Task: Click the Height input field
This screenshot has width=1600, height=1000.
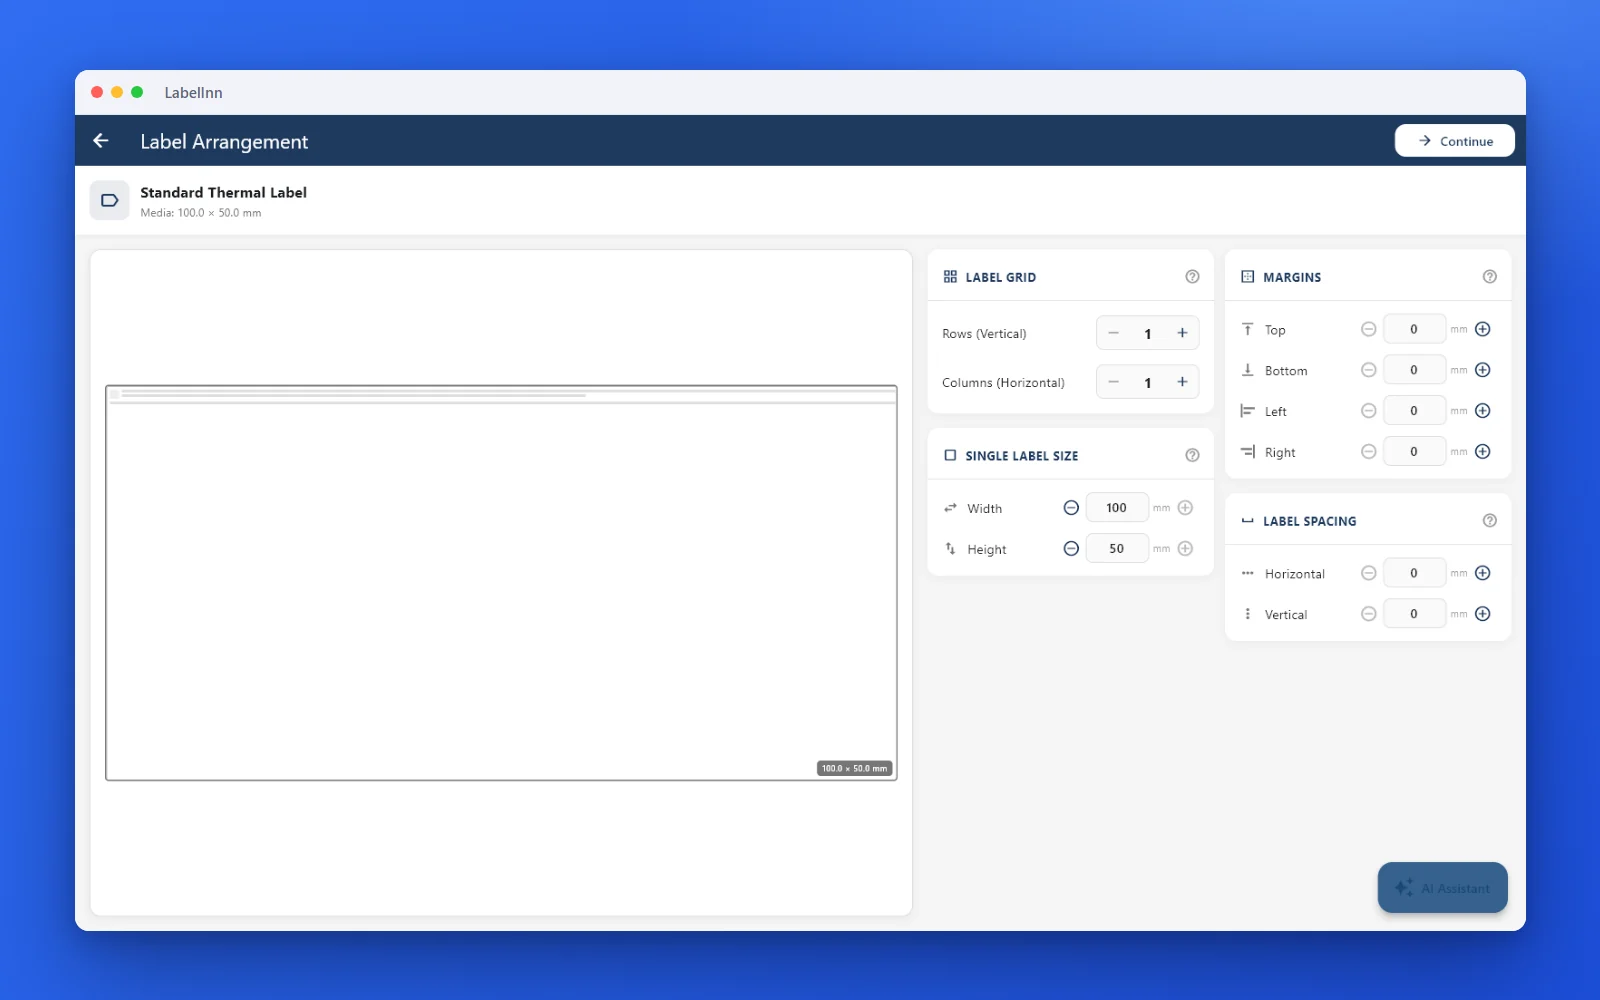Action: point(1117,549)
